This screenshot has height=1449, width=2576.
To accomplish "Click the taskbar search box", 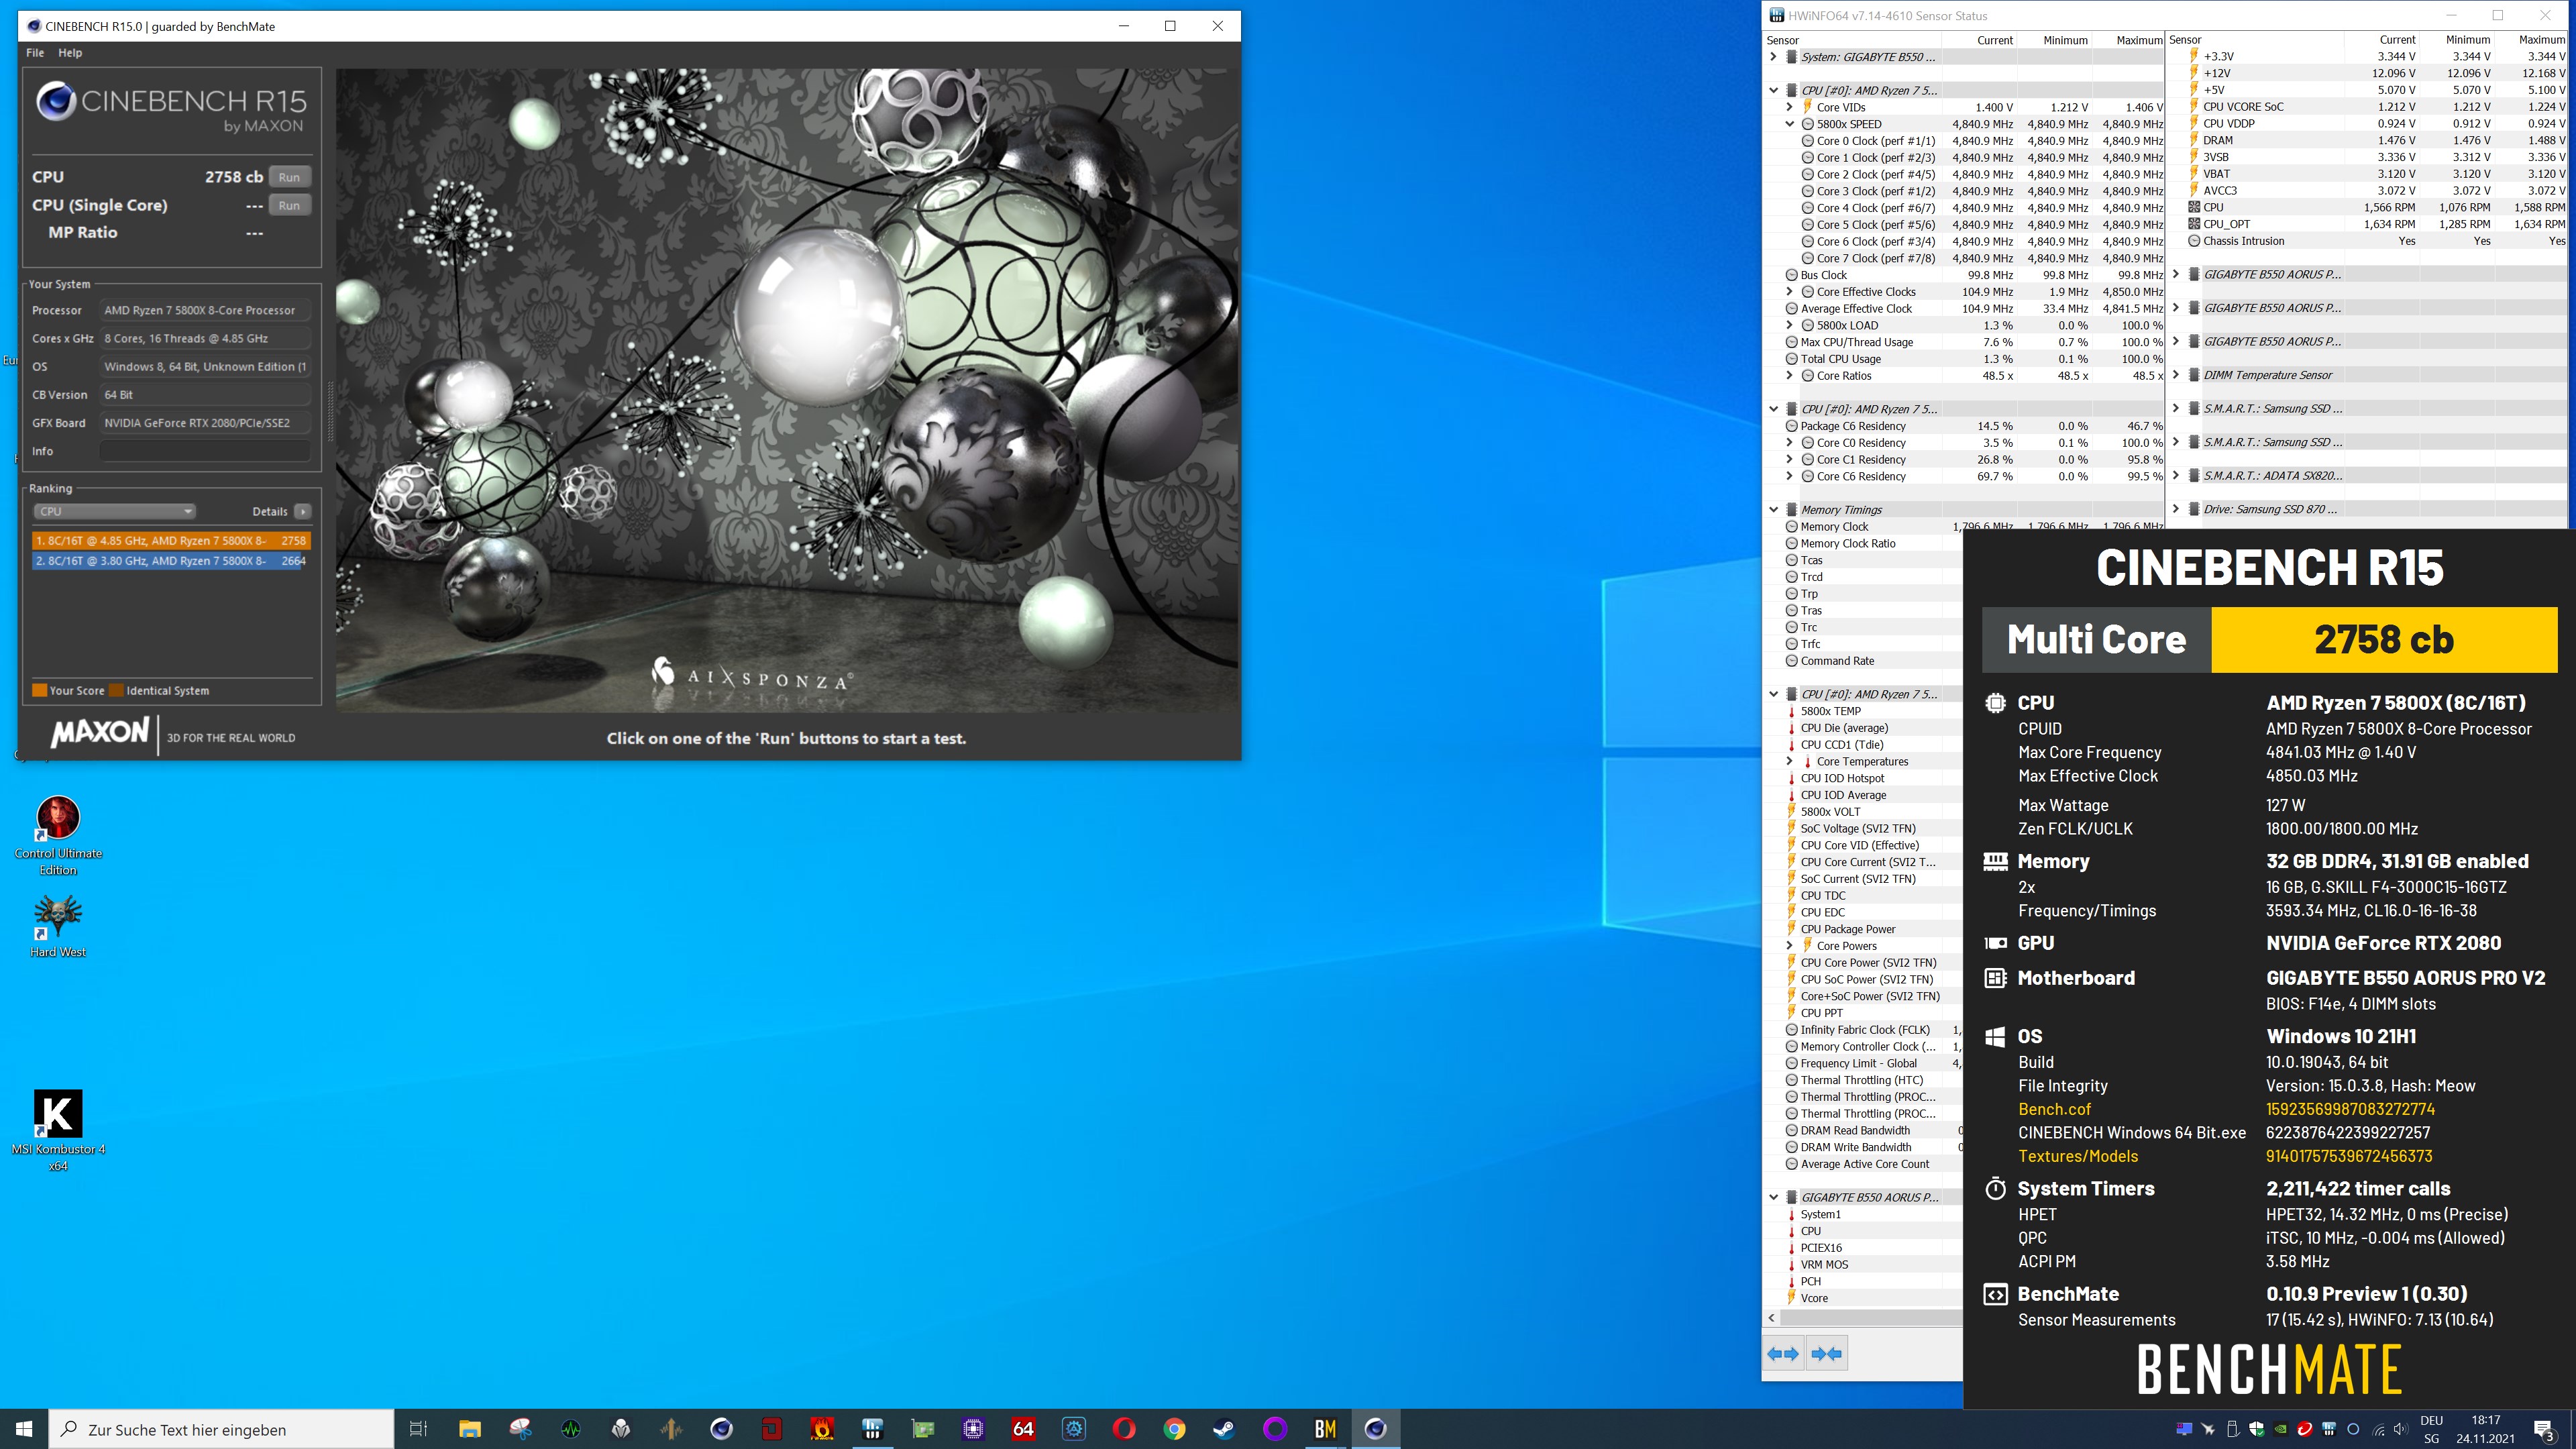I will click(x=222, y=1429).
